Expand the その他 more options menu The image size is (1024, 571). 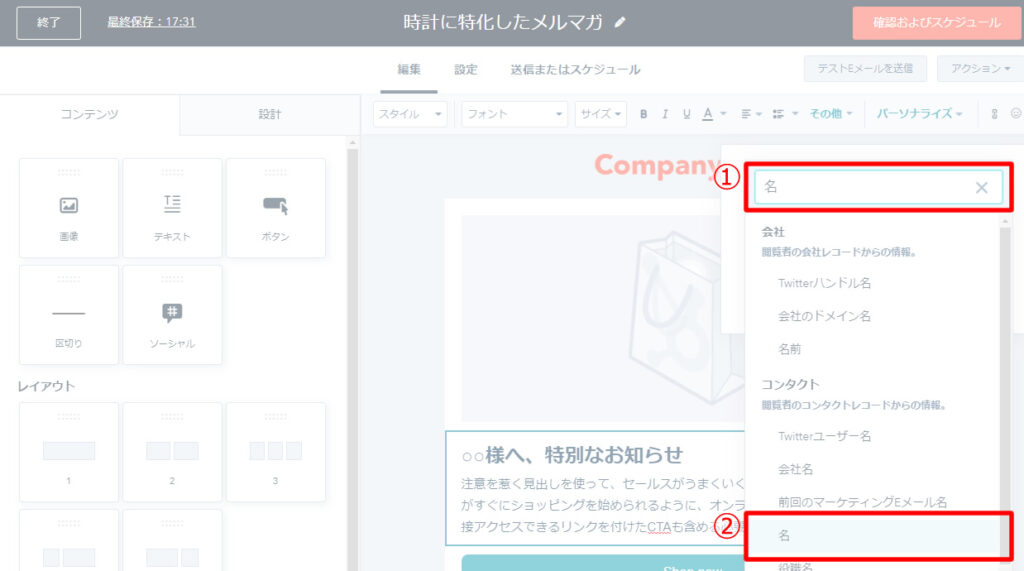[x=830, y=114]
